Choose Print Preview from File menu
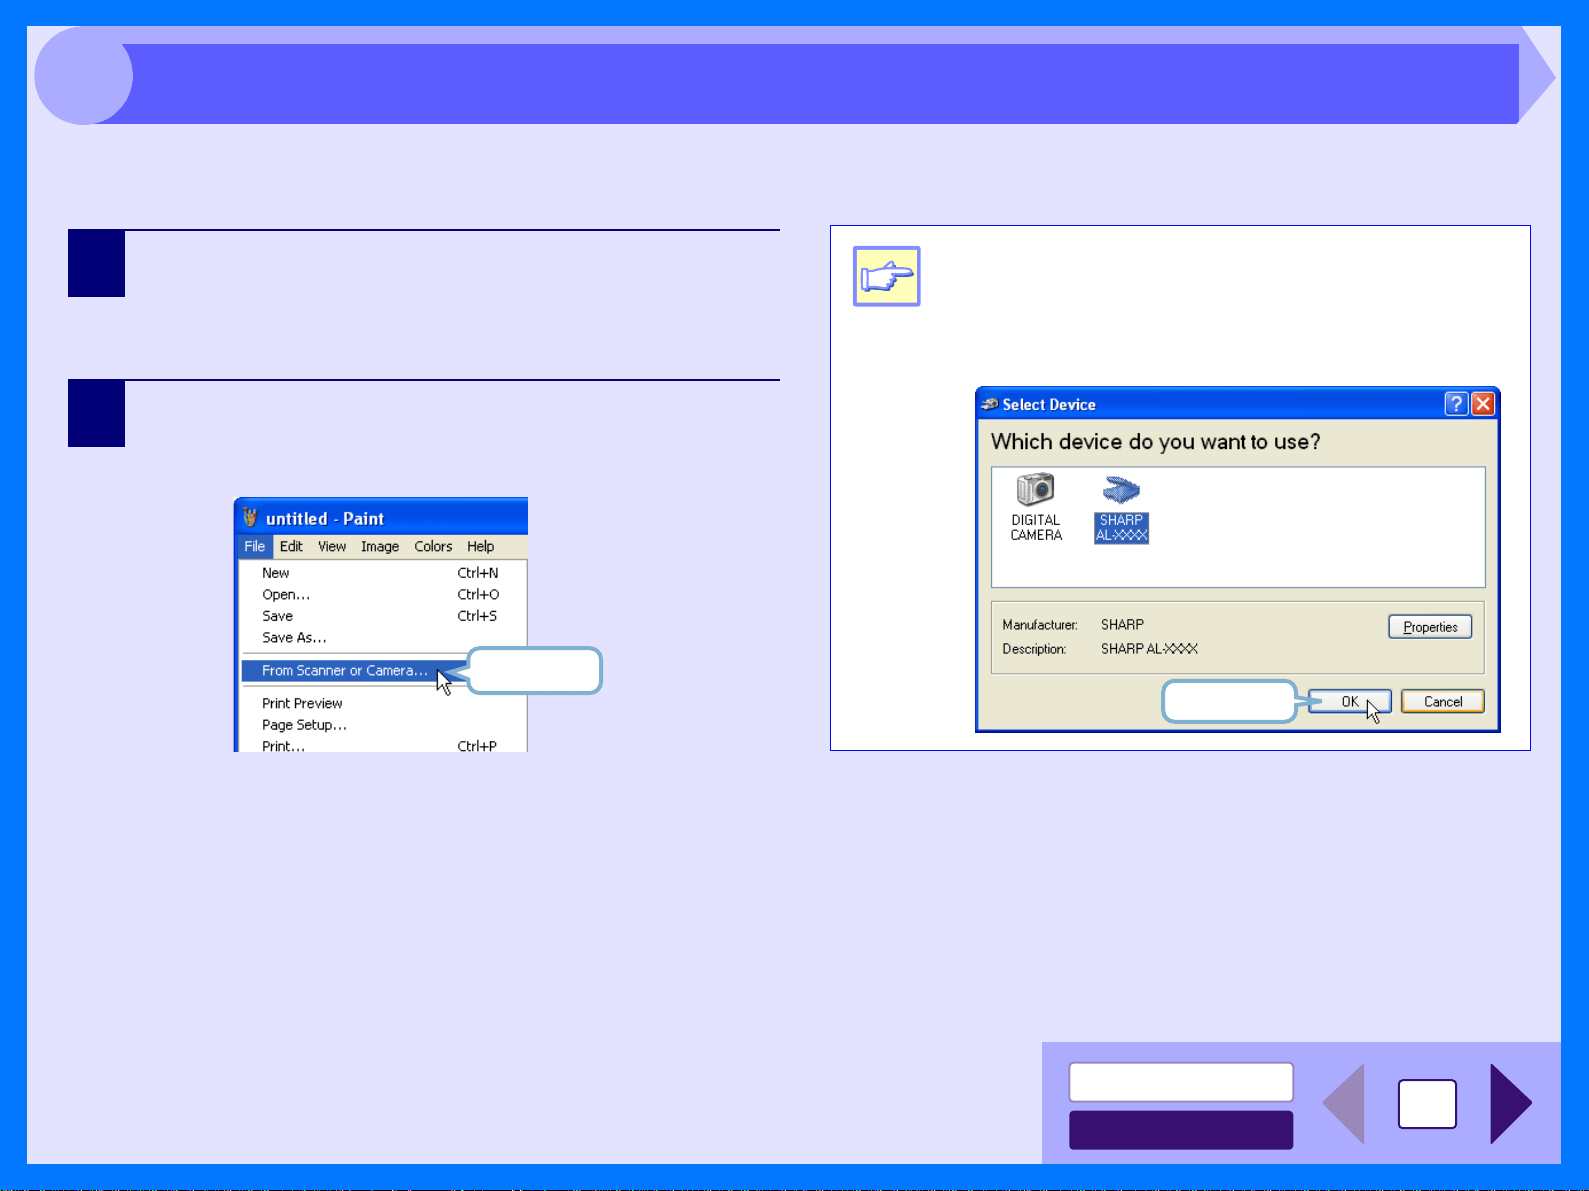Viewport: 1589px width, 1191px height. pyautogui.click(x=302, y=703)
